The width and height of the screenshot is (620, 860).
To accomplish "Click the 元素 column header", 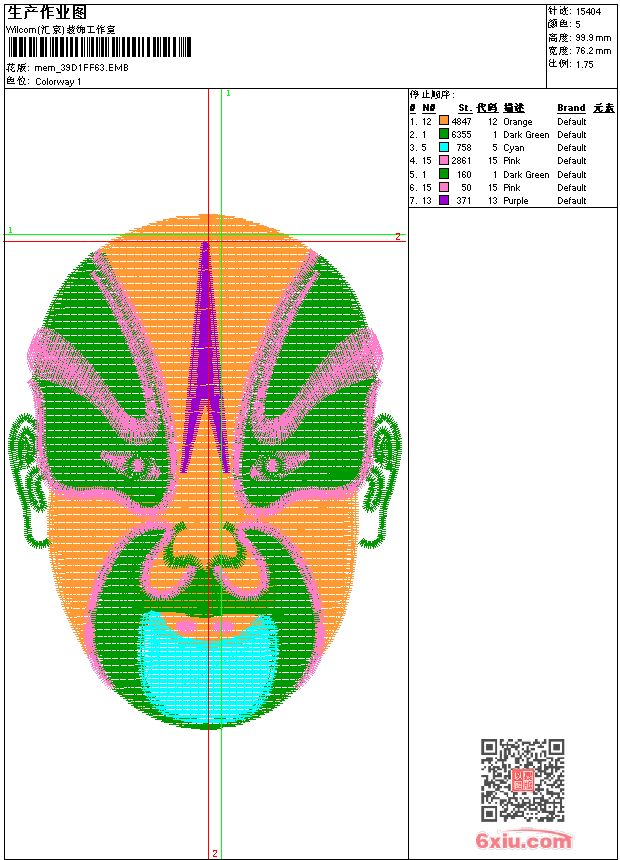I will coord(604,108).
